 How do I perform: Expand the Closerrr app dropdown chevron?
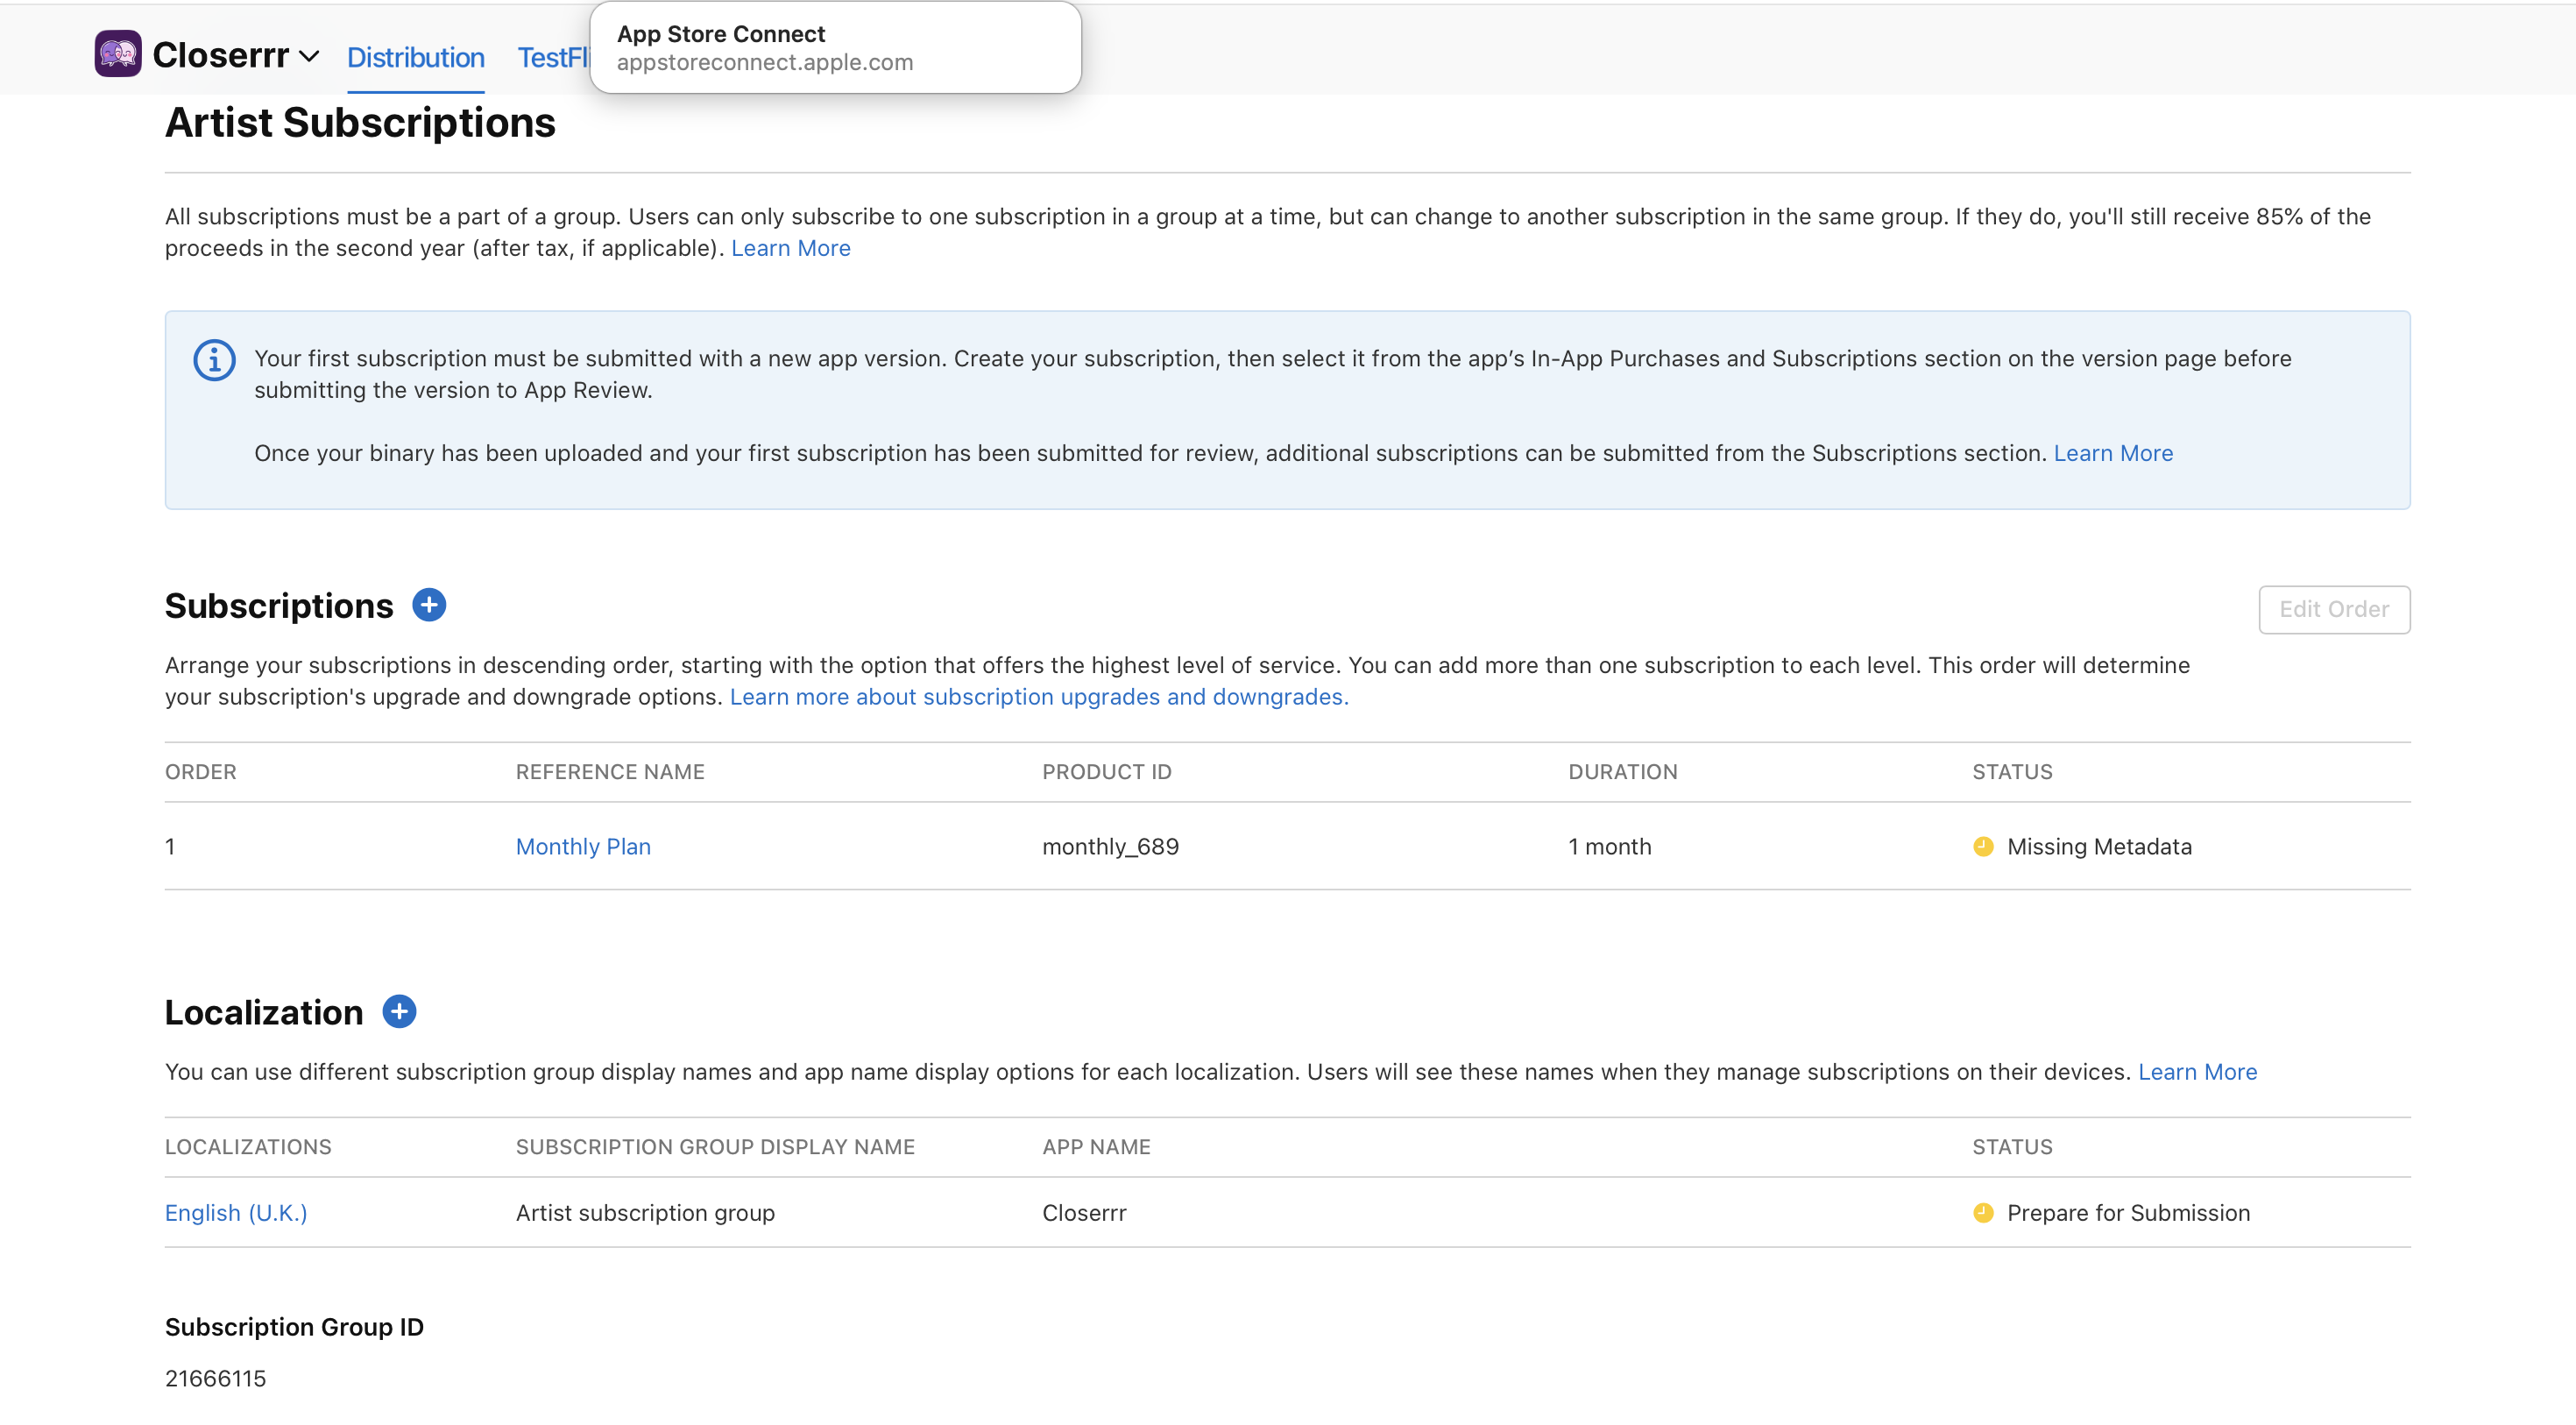[x=309, y=56]
